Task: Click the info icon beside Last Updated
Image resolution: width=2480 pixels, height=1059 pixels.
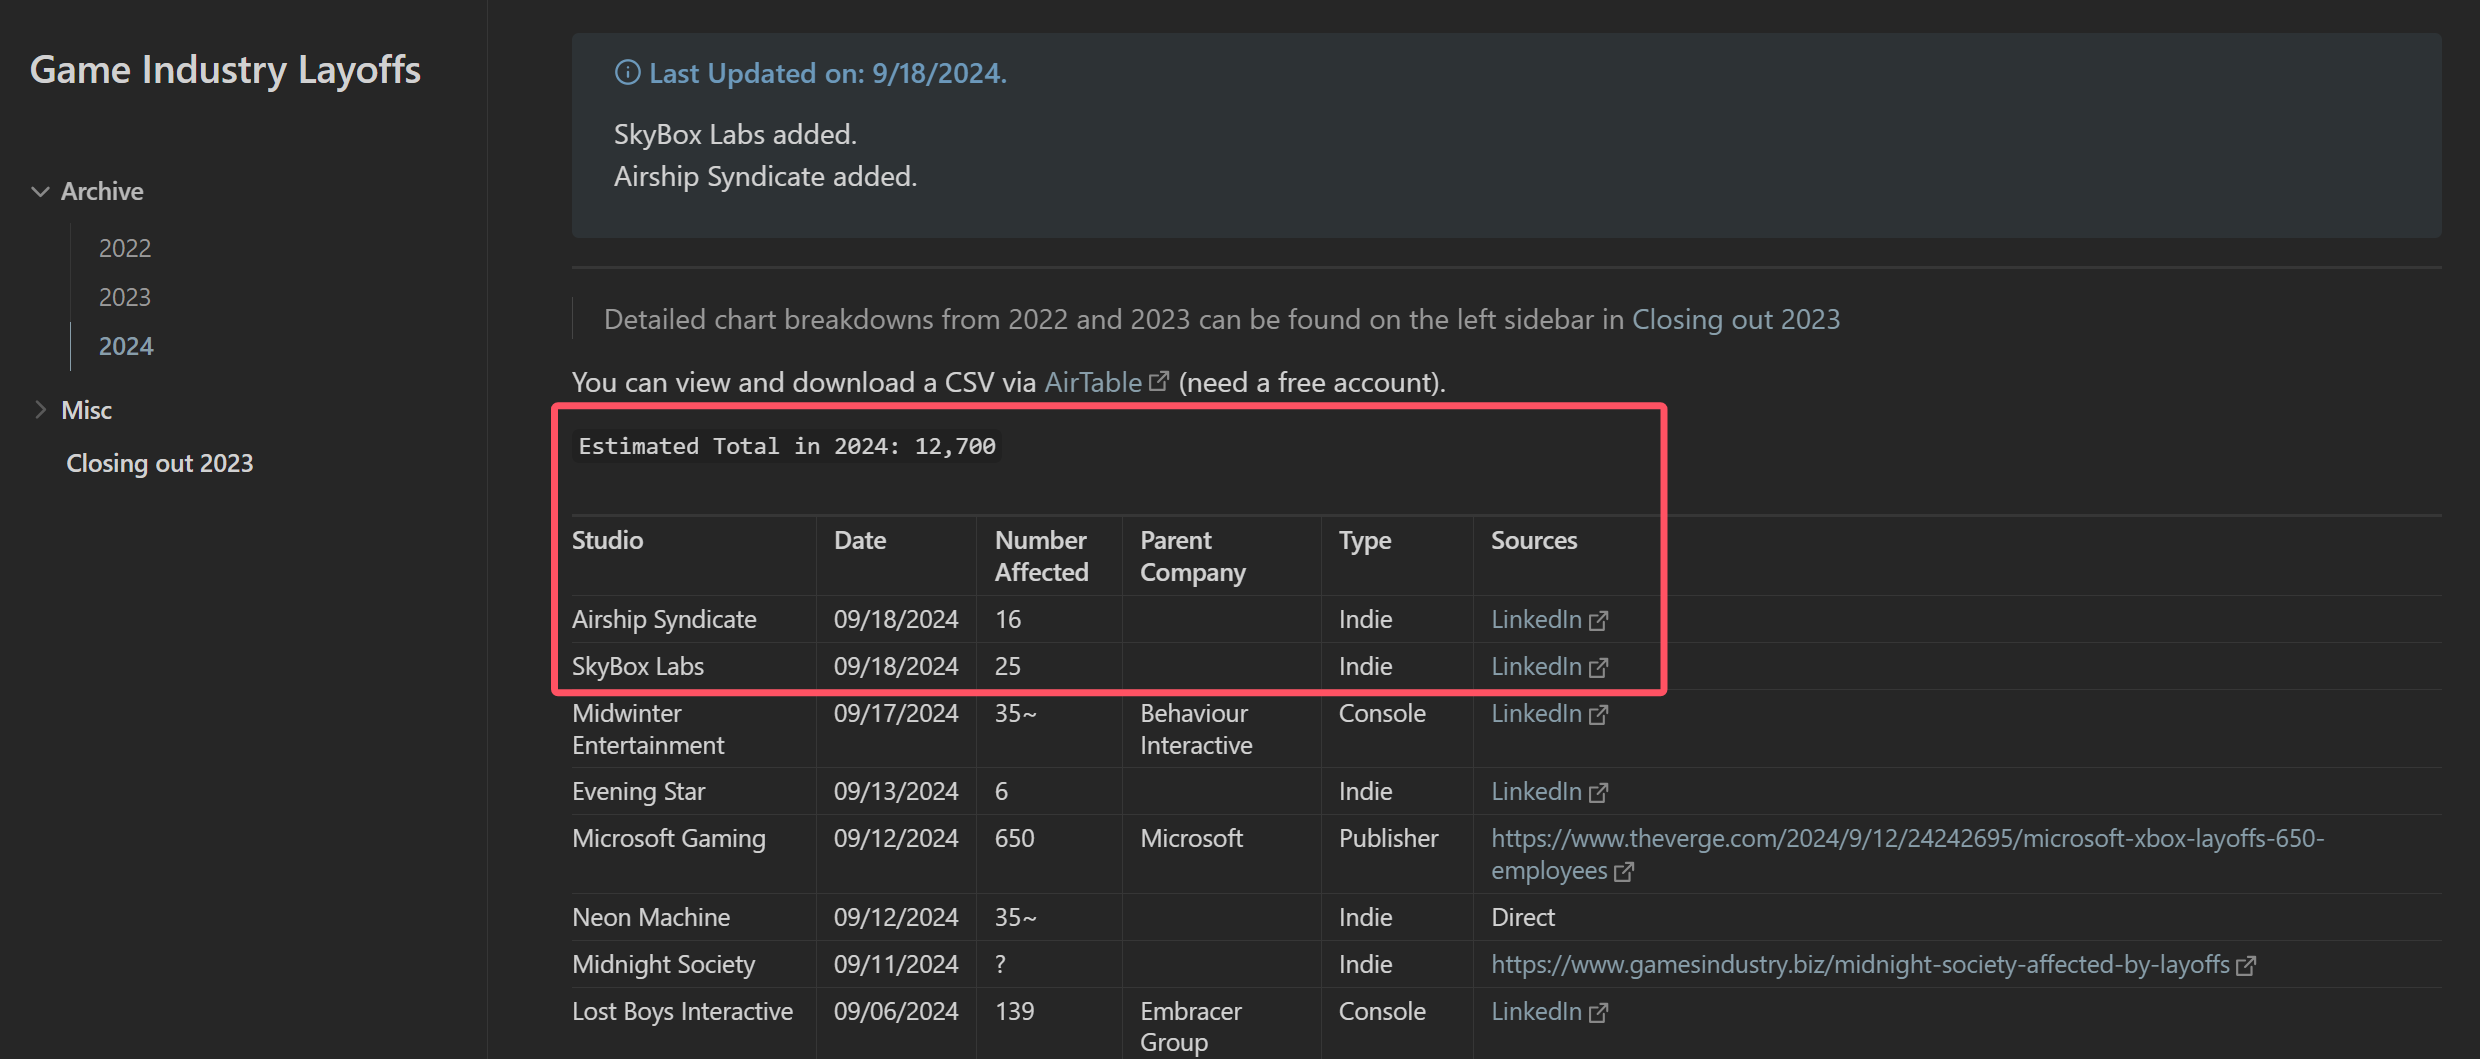Action: pos(627,73)
